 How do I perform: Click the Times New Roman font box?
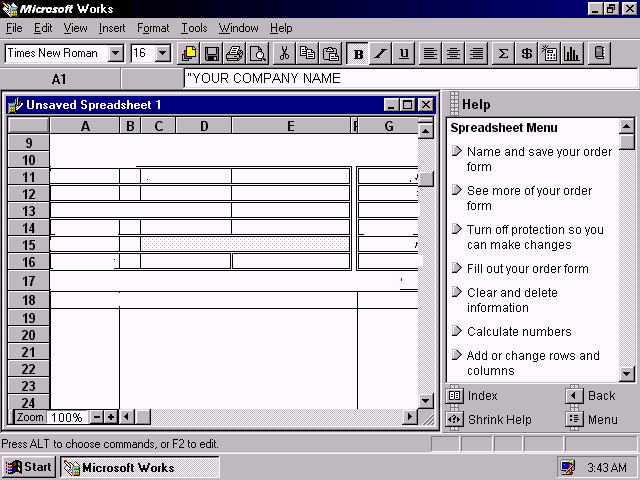click(57, 53)
